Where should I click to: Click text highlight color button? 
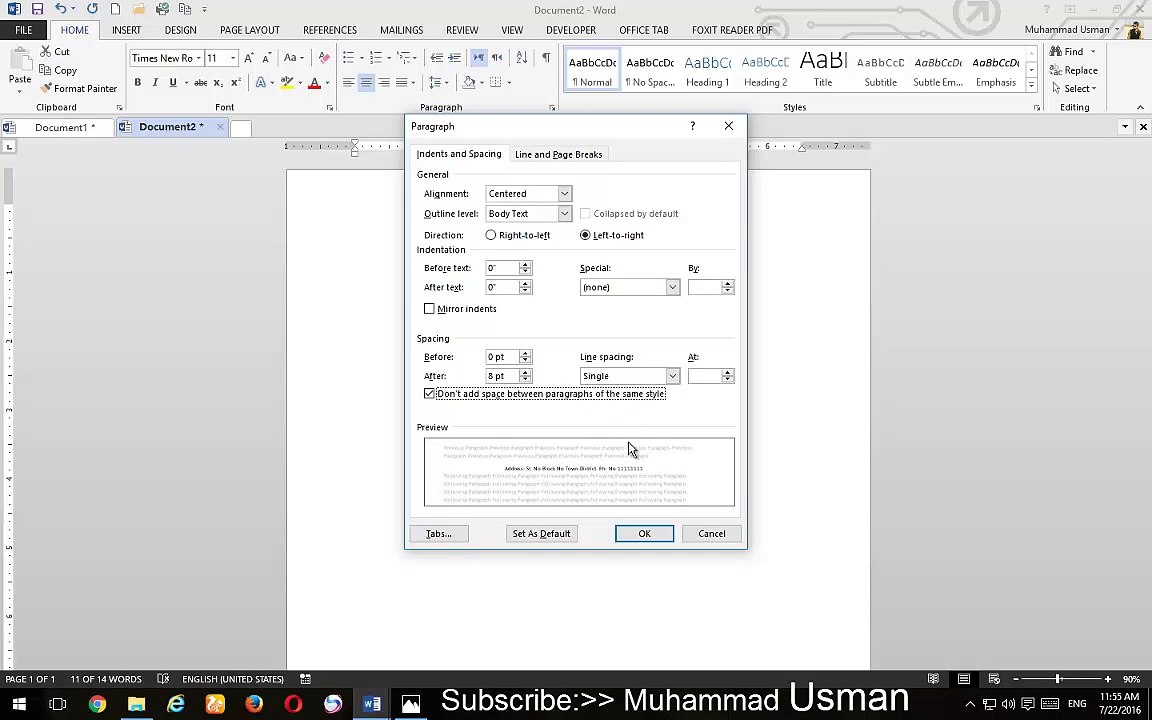[x=287, y=83]
